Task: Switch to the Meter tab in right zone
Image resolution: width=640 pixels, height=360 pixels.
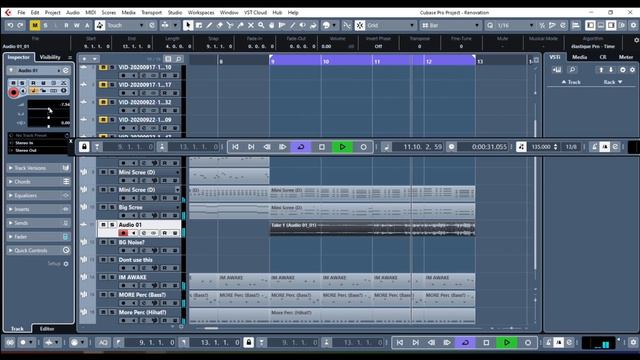Action: pyautogui.click(x=626, y=57)
